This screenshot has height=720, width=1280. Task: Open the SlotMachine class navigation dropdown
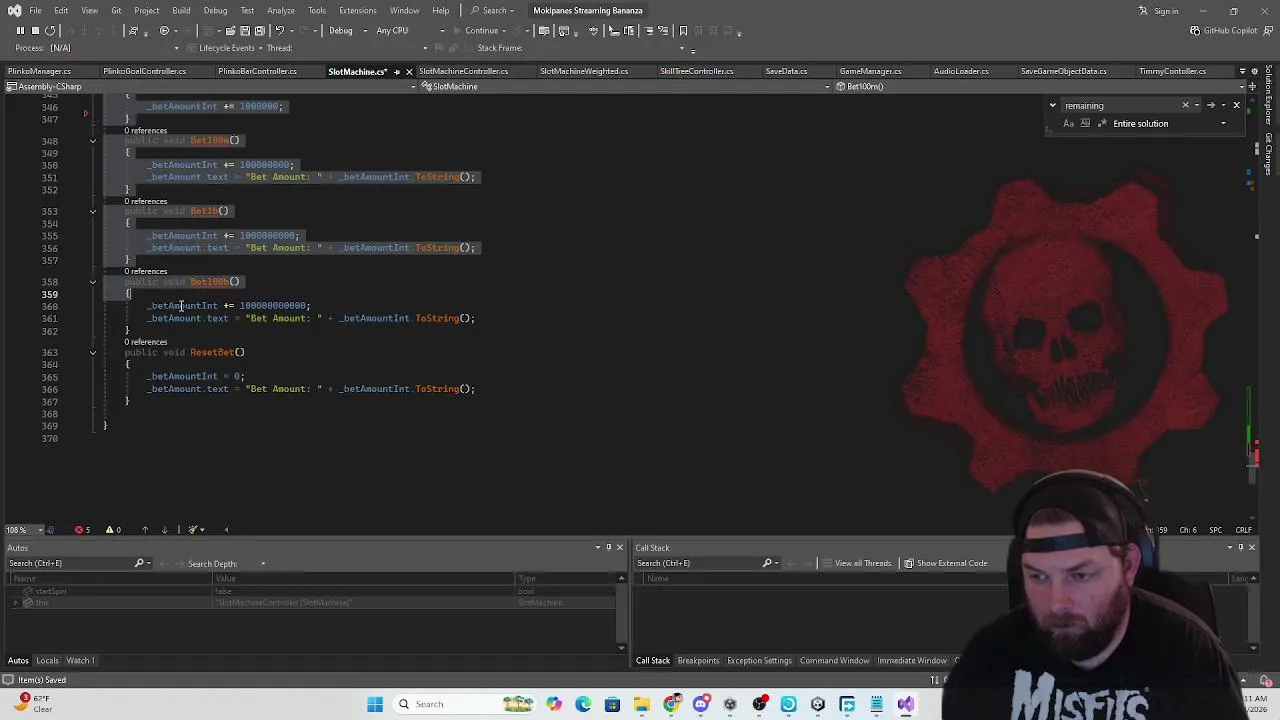click(625, 86)
